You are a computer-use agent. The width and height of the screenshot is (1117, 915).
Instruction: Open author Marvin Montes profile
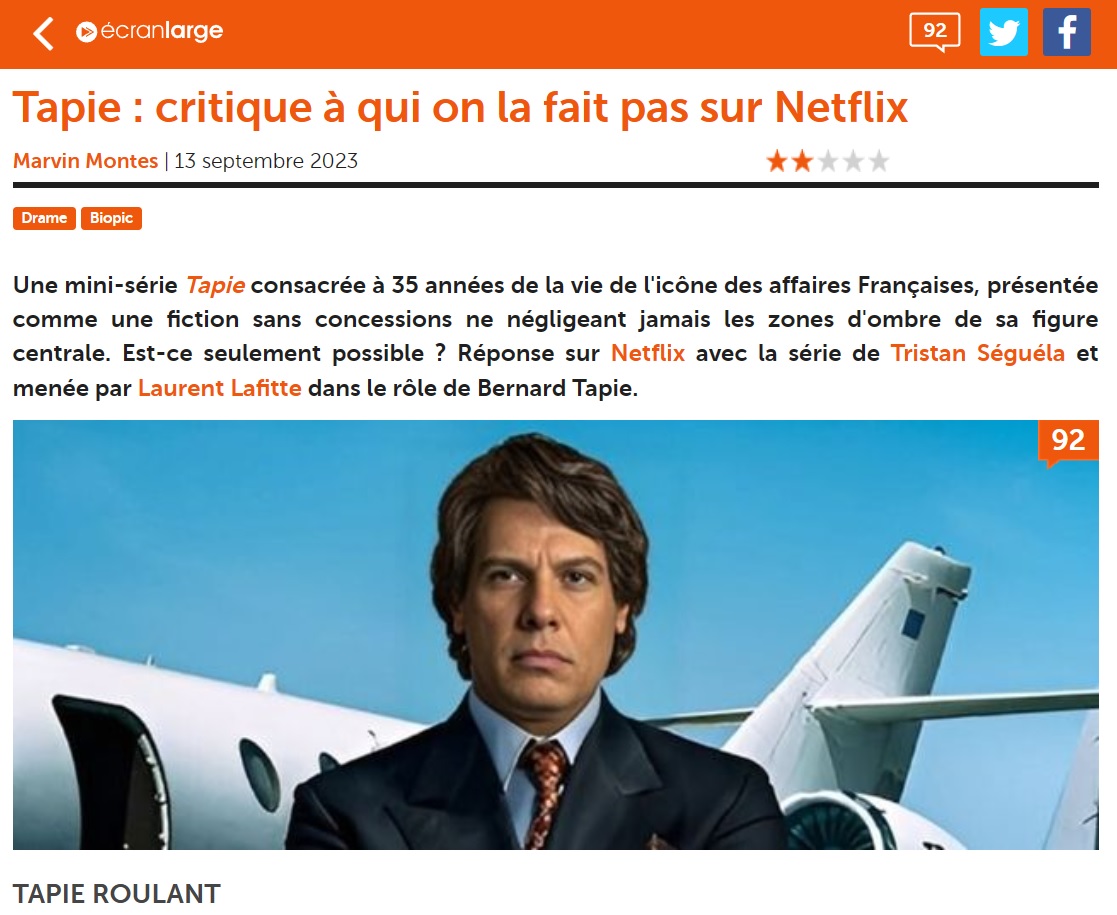click(x=85, y=161)
